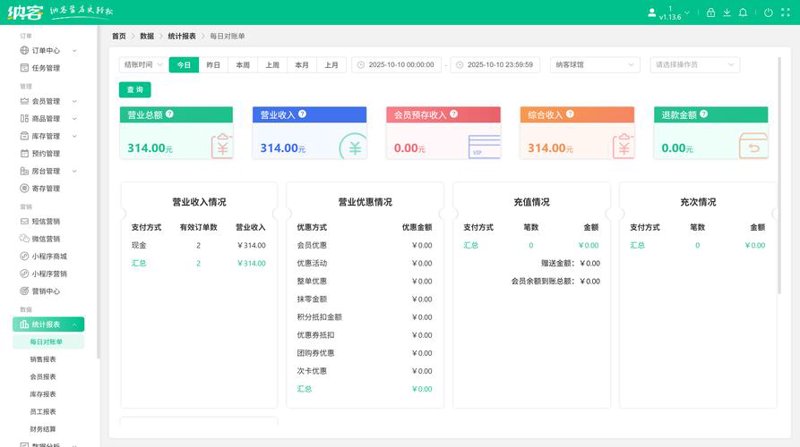Open the 请选择操作员 operator dropdown
Screen dimensions: 800x447
click(x=694, y=65)
